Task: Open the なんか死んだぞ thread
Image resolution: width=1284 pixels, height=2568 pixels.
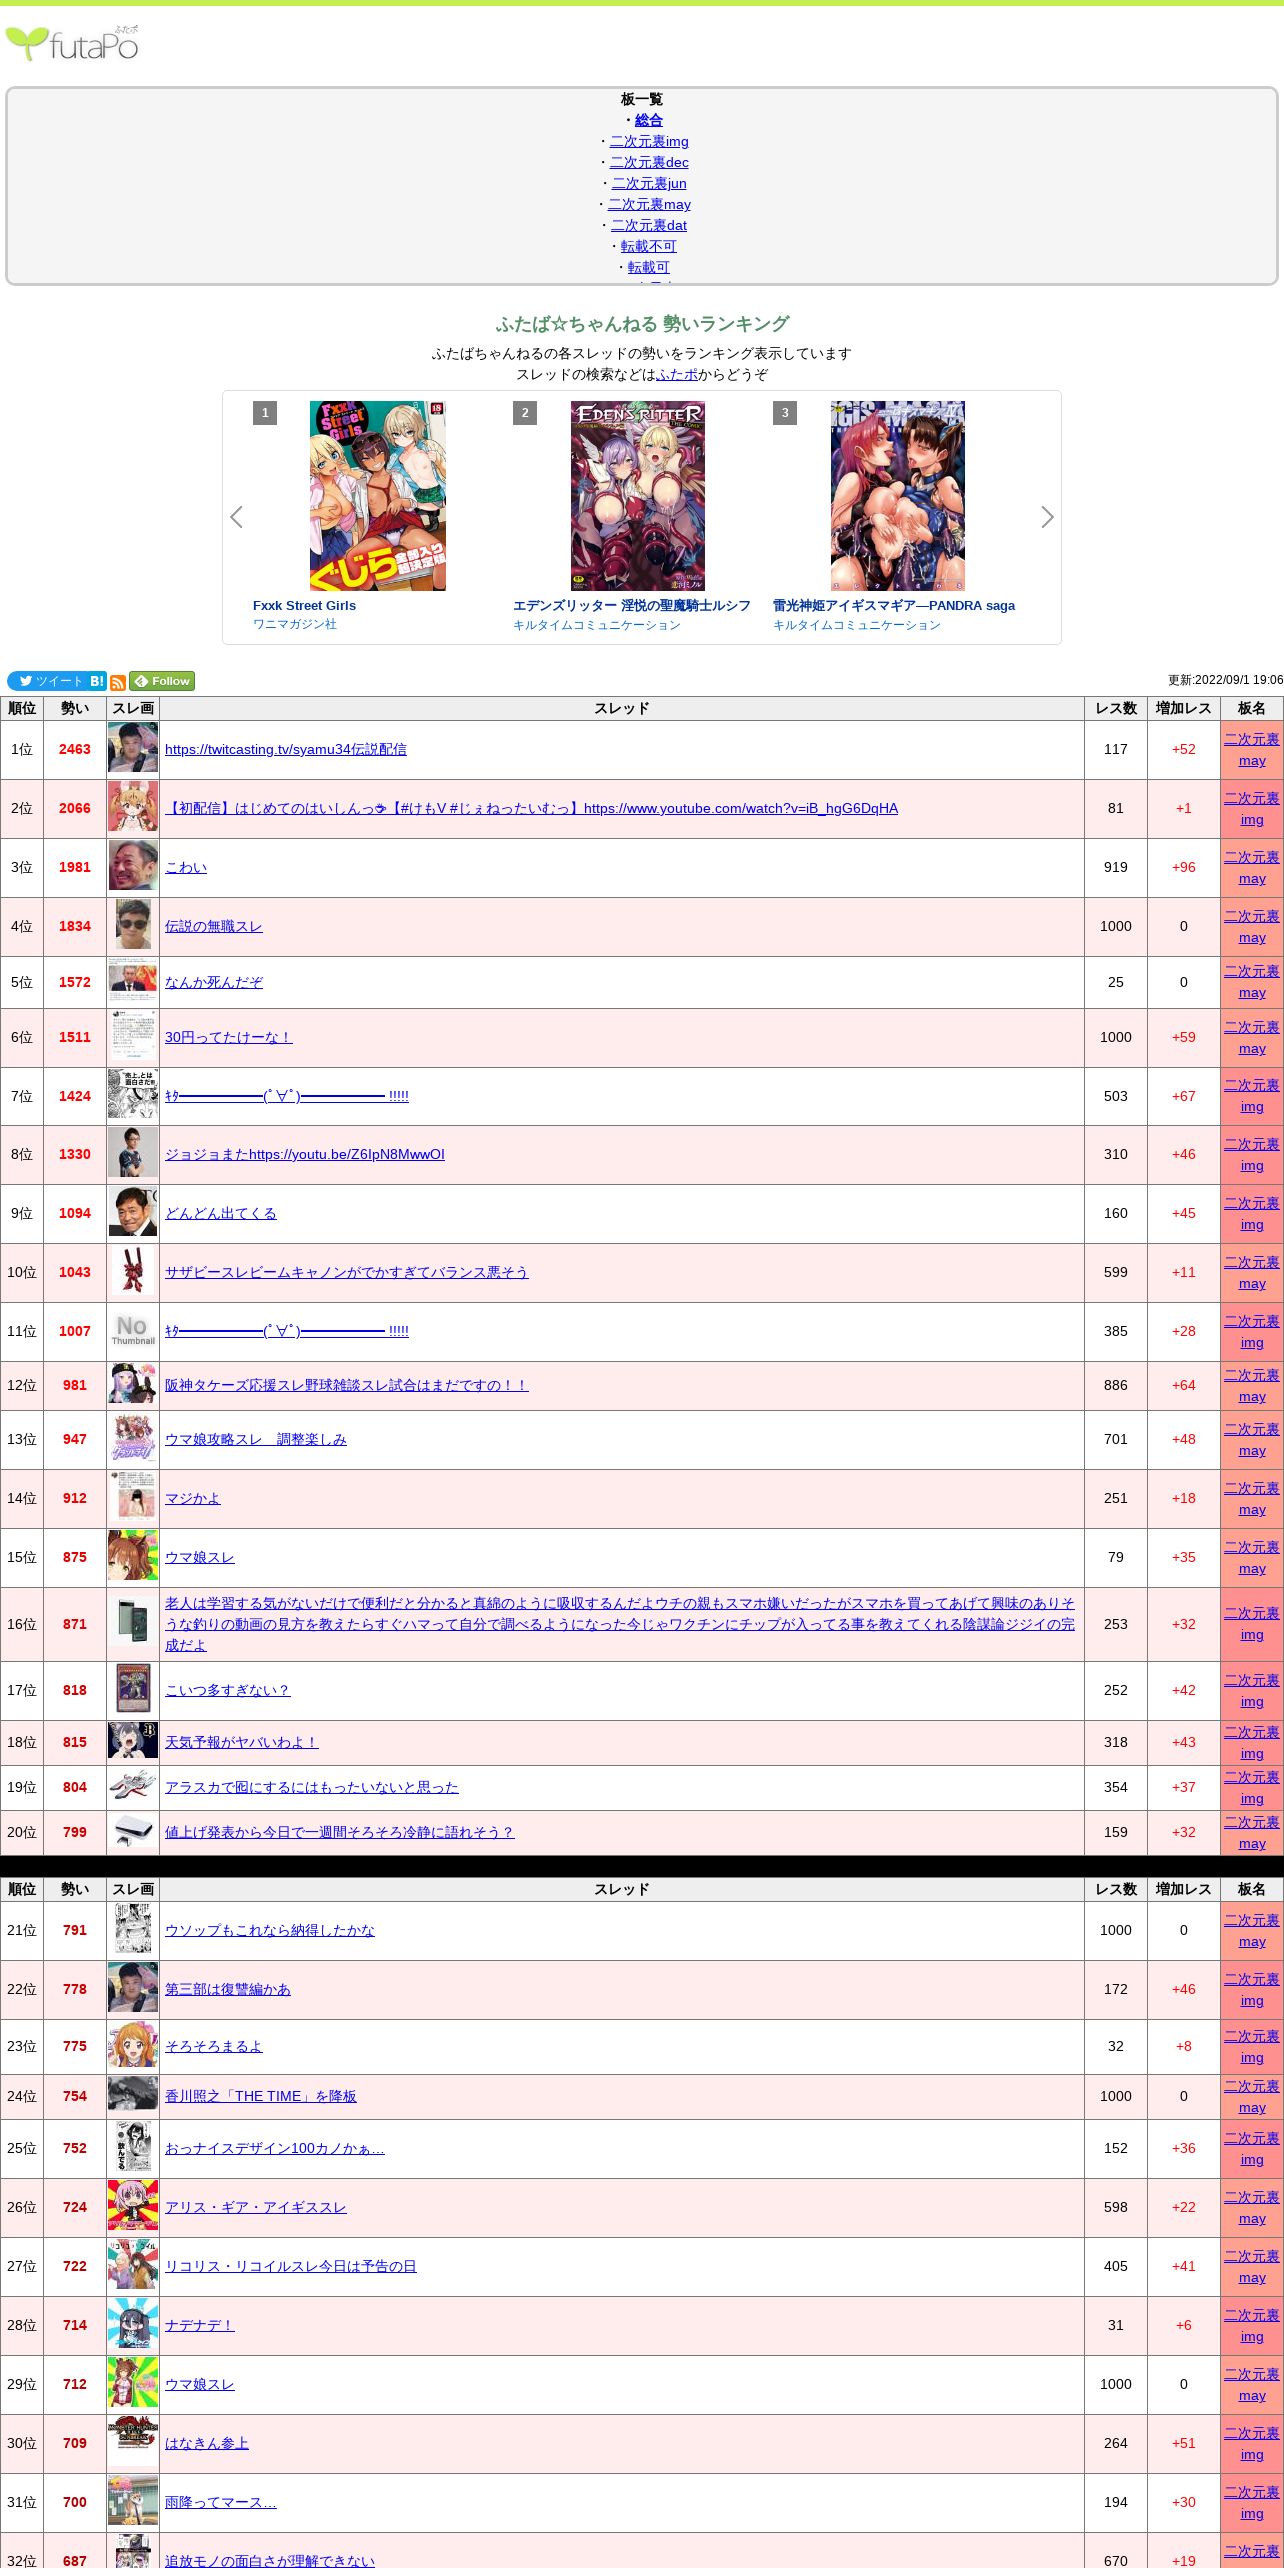Action: click(214, 982)
